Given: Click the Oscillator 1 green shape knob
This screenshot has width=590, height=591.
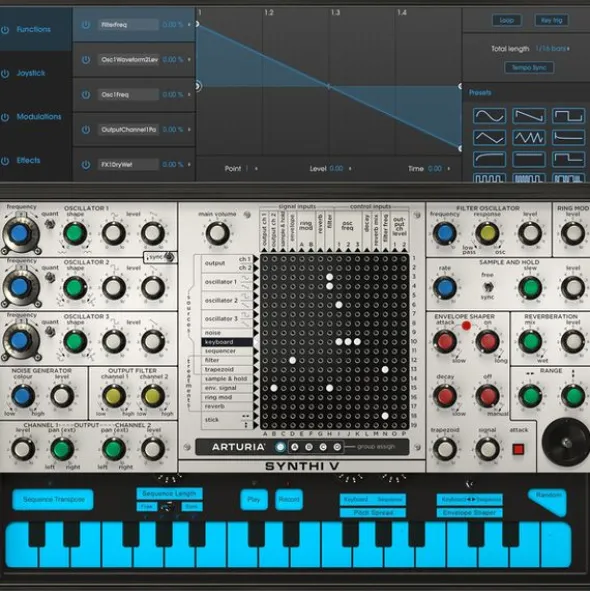Looking at the screenshot, I should tap(75, 234).
